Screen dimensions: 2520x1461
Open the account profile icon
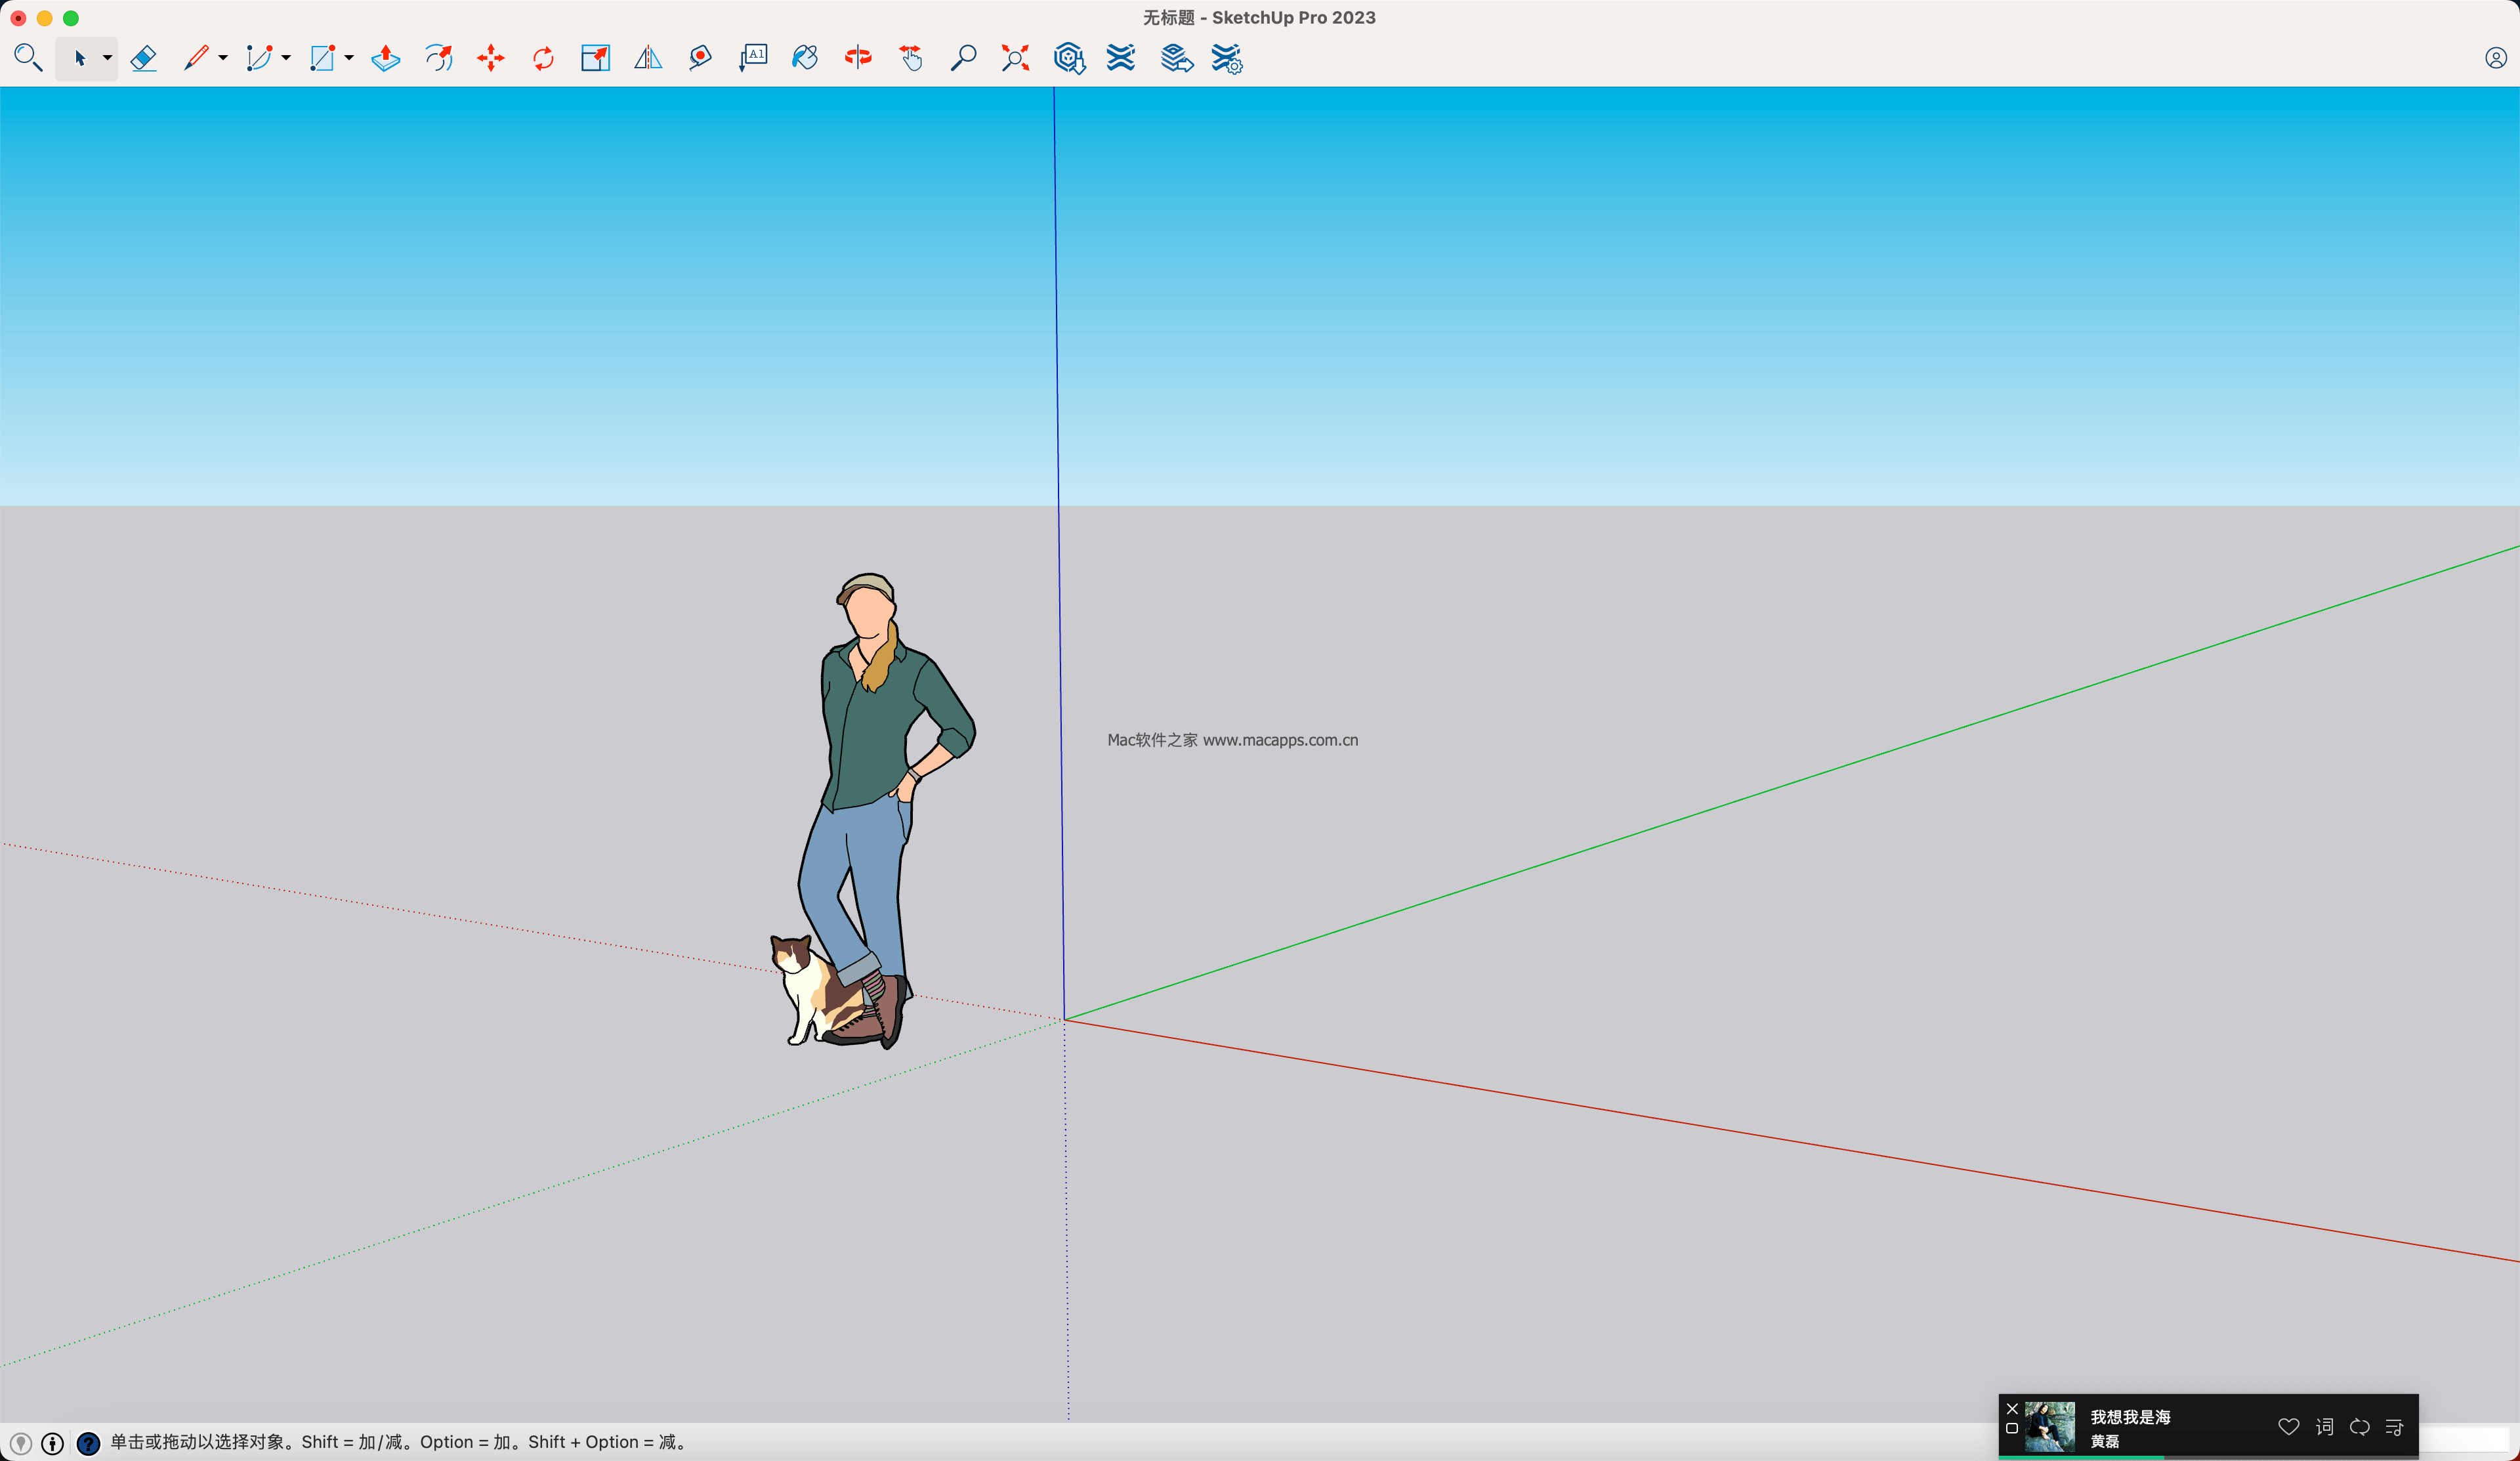point(2495,58)
